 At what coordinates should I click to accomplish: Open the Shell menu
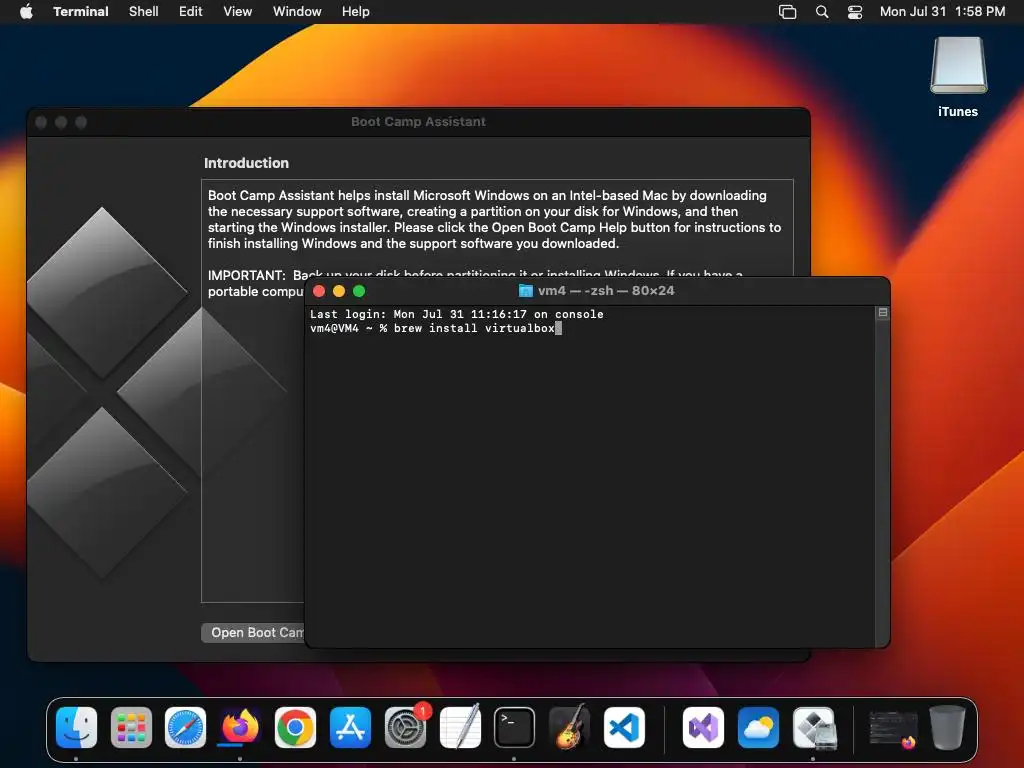tap(144, 12)
